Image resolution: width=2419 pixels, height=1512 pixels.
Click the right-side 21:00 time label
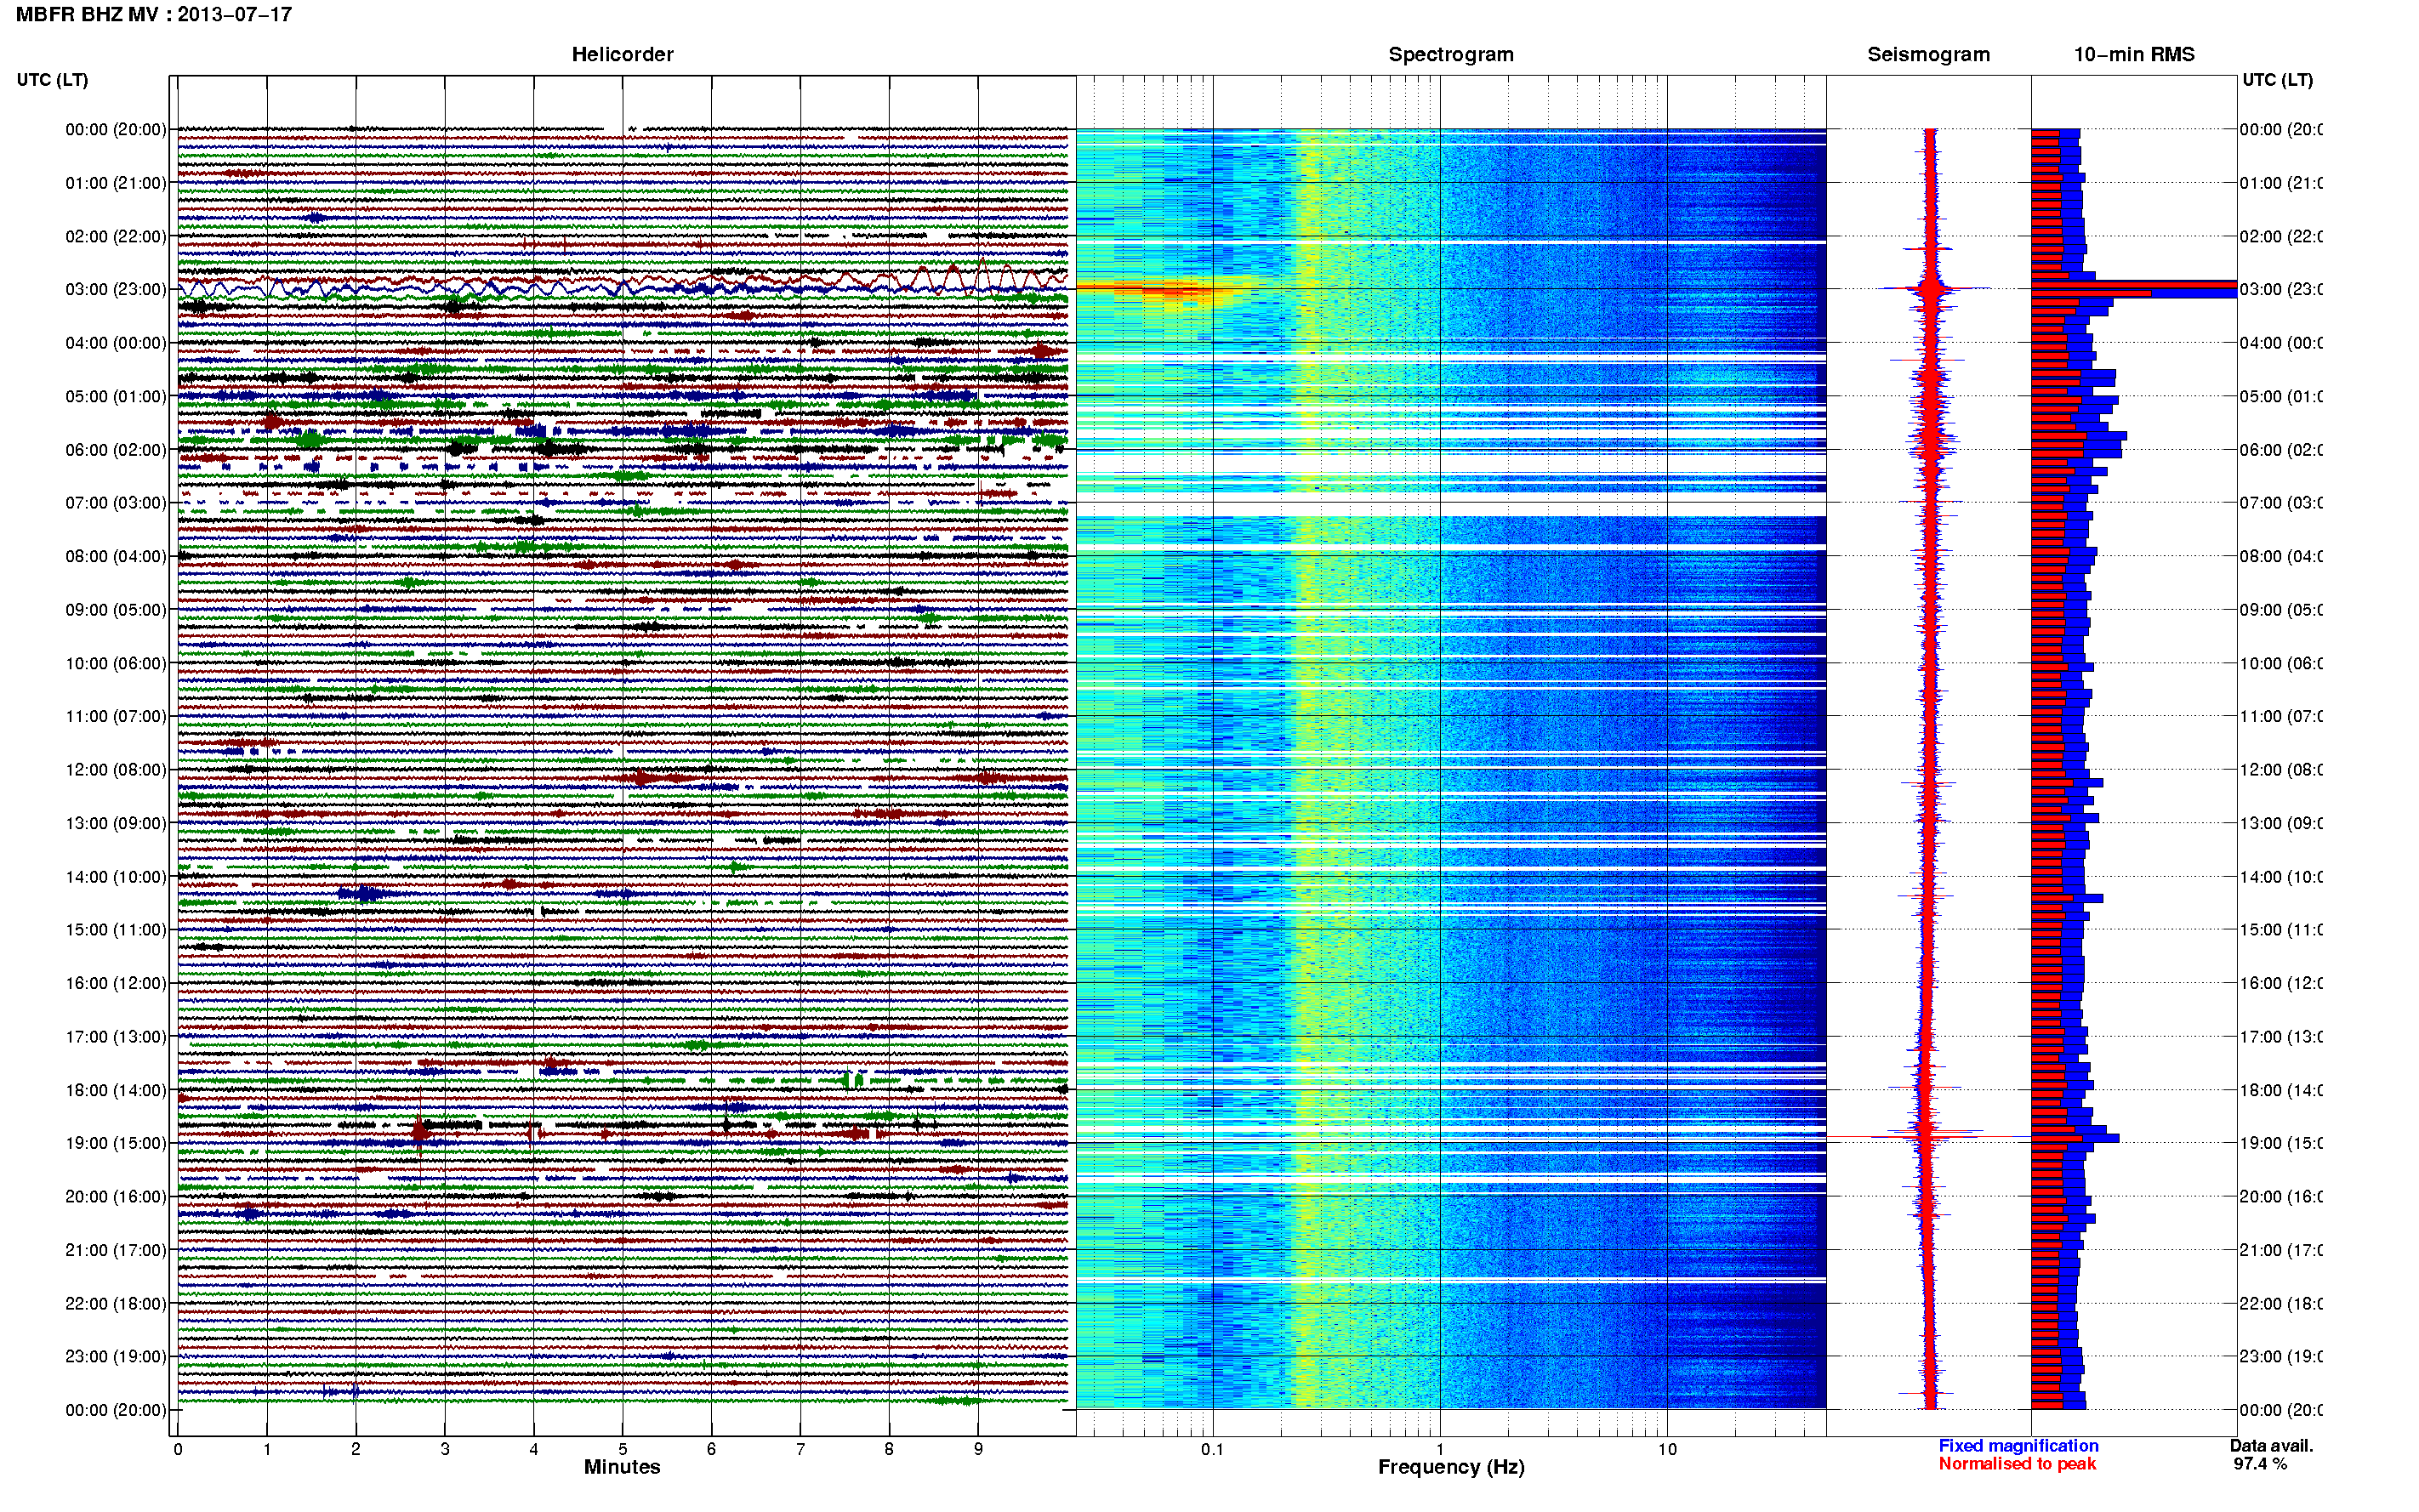coord(2280,1250)
